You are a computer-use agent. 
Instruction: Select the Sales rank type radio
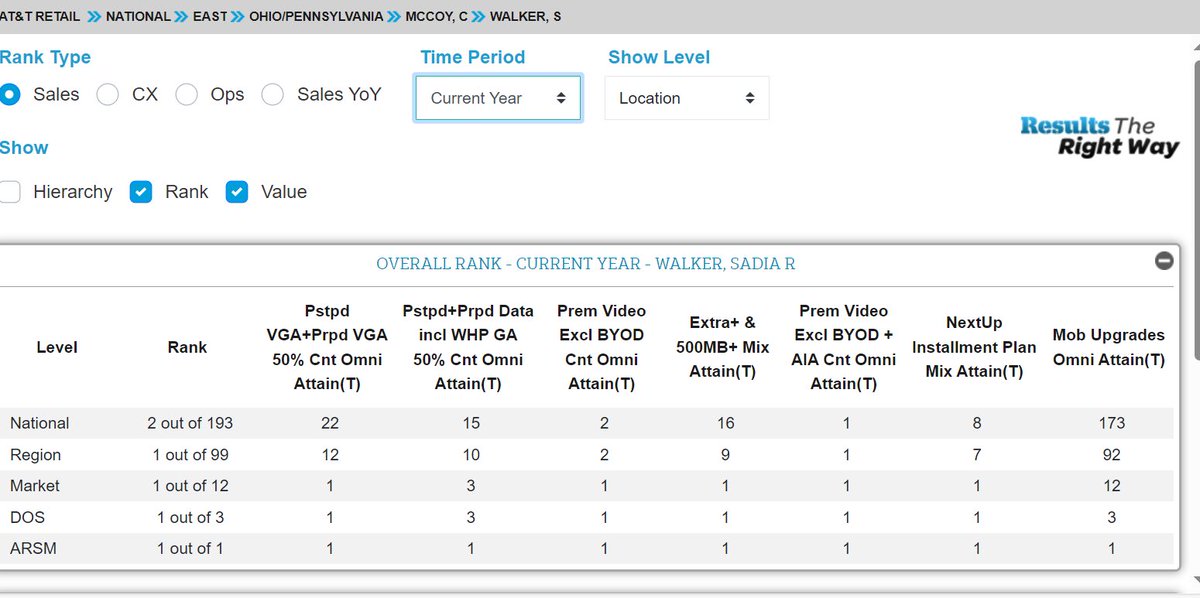point(10,95)
